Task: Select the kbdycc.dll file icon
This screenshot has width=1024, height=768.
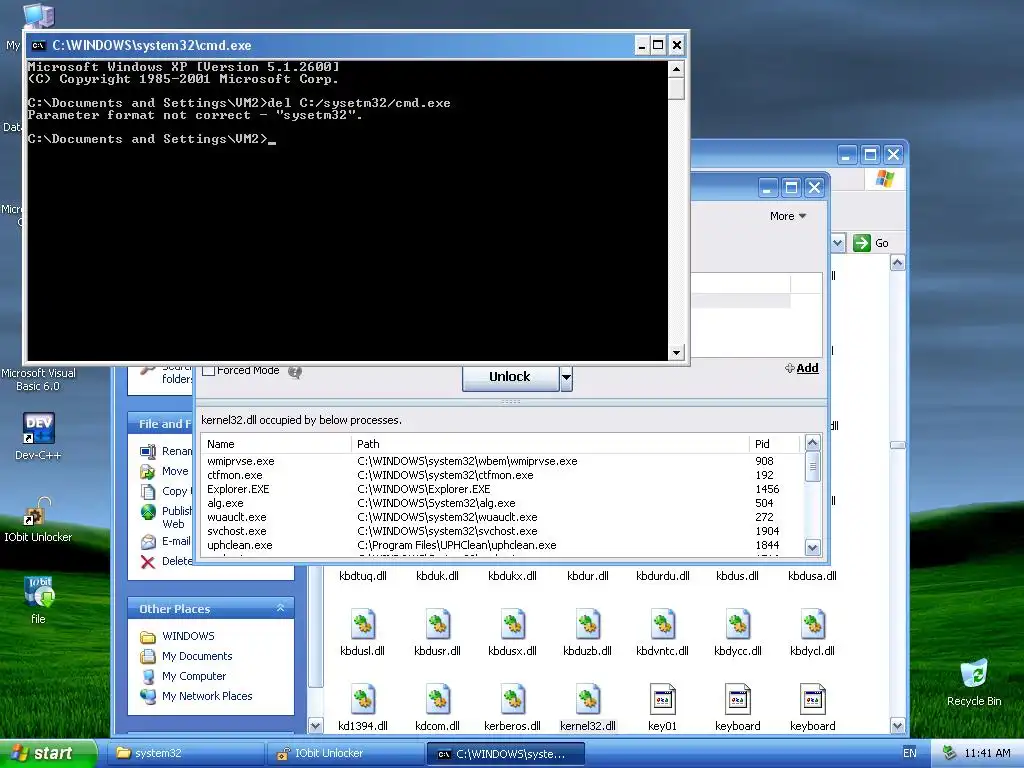Action: [x=738, y=624]
